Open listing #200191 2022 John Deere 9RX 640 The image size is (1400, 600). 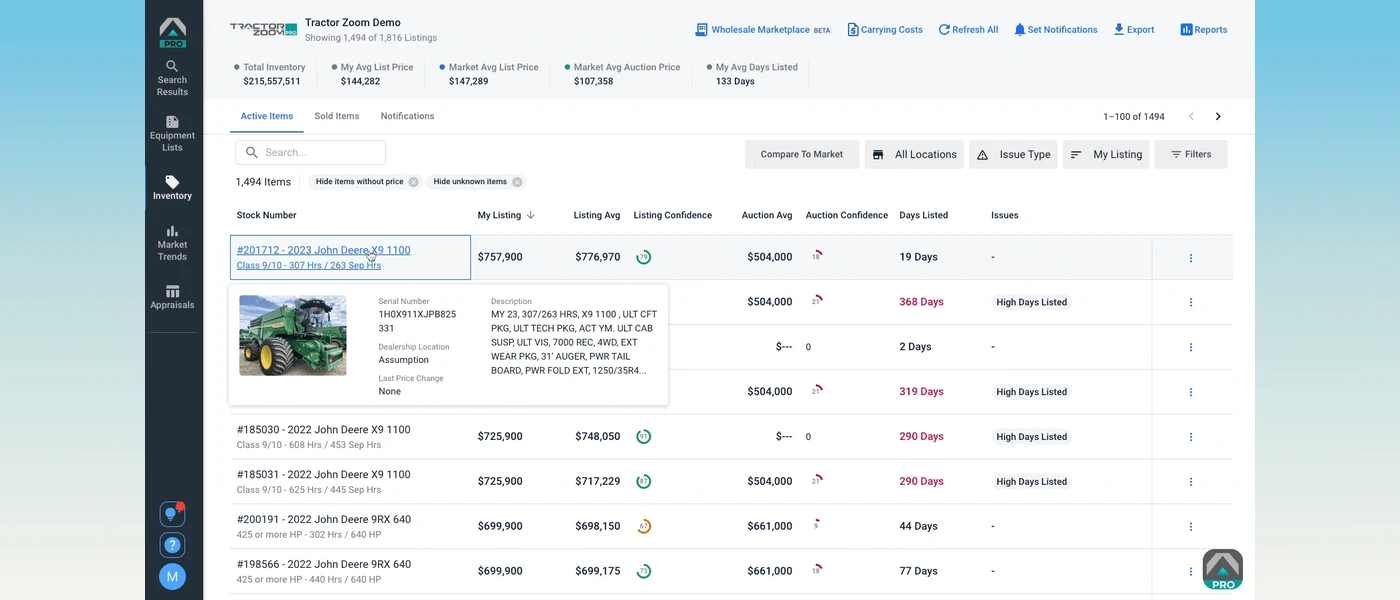[x=324, y=520]
